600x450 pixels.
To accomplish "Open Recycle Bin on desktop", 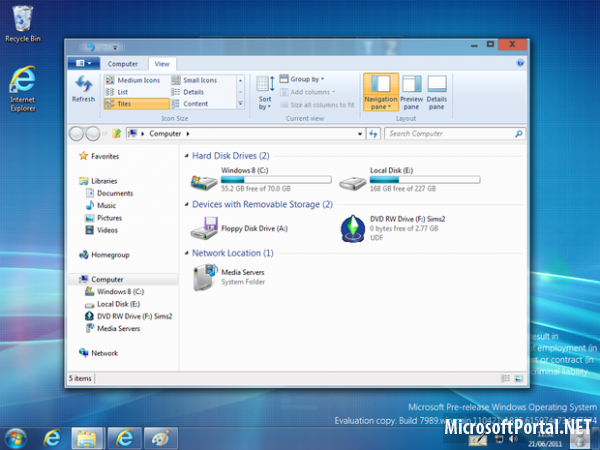I will point(23,24).
